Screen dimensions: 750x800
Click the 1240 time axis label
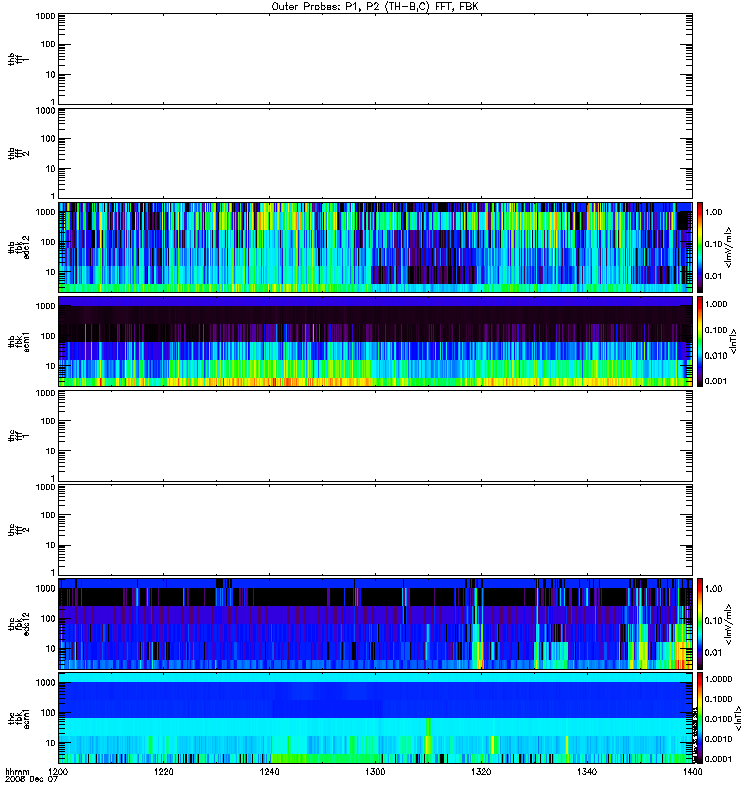(x=269, y=772)
